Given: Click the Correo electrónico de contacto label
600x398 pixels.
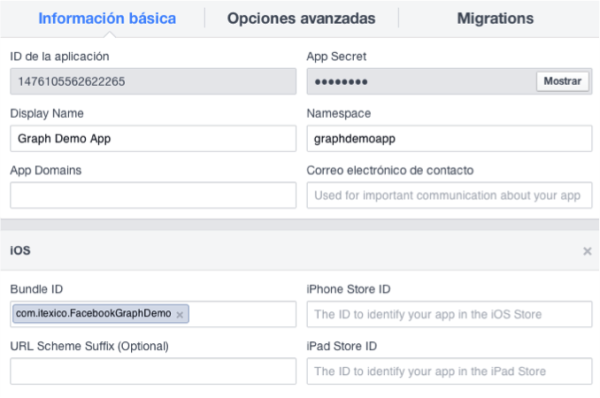Looking at the screenshot, I should point(390,170).
